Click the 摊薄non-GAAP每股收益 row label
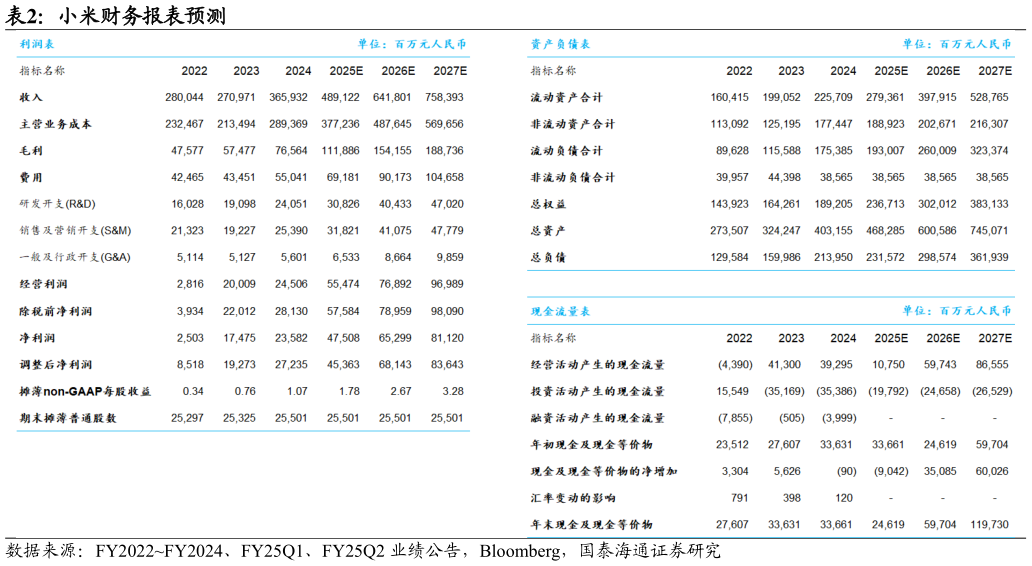1032x566 pixels. (85, 392)
